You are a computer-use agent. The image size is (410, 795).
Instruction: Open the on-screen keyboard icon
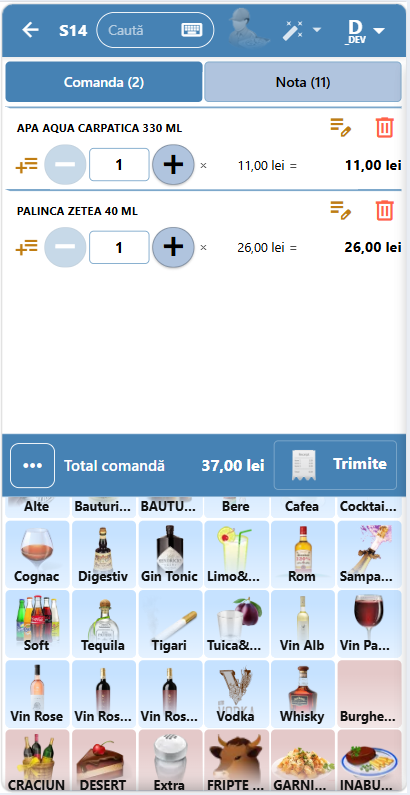pyautogui.click(x=192, y=30)
